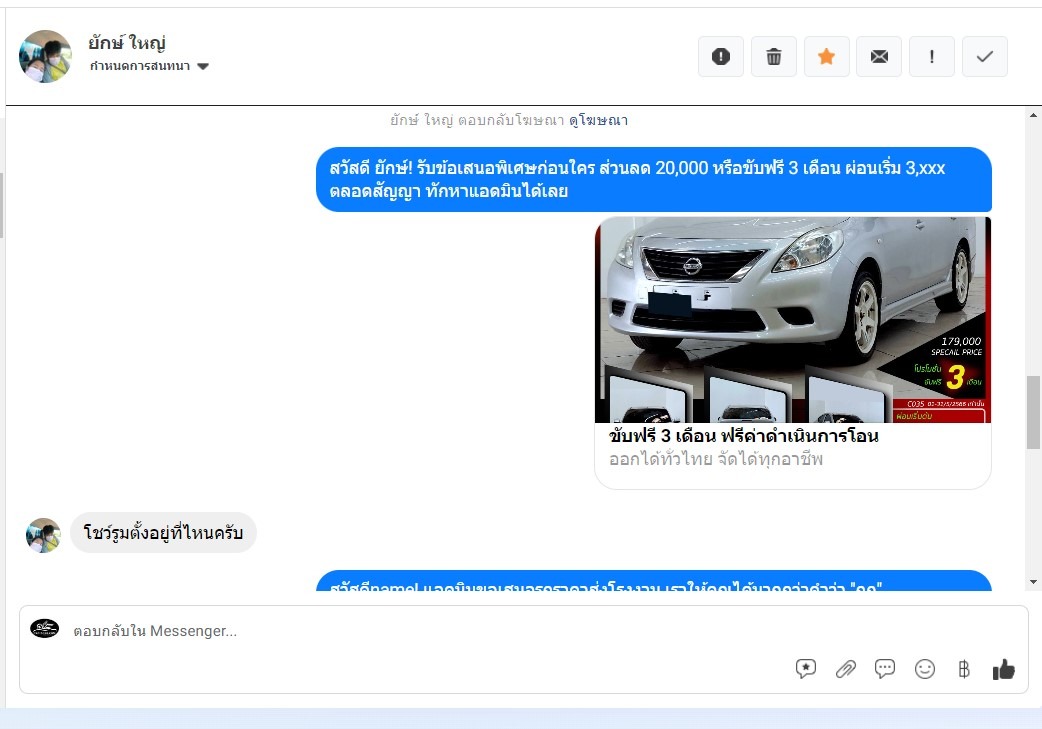1042x729 pixels.
Task: Click sender avatar beside showroom question
Action: [43, 536]
